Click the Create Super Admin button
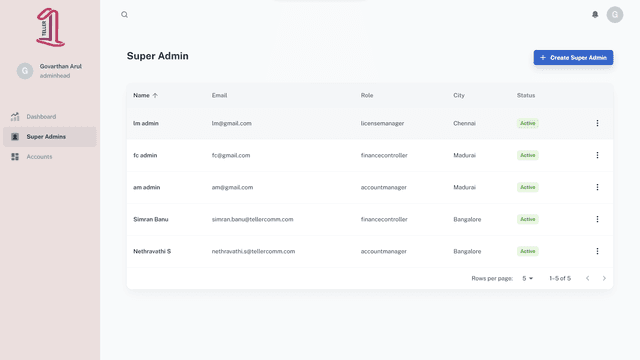This screenshot has height=360, width=640. (573, 58)
